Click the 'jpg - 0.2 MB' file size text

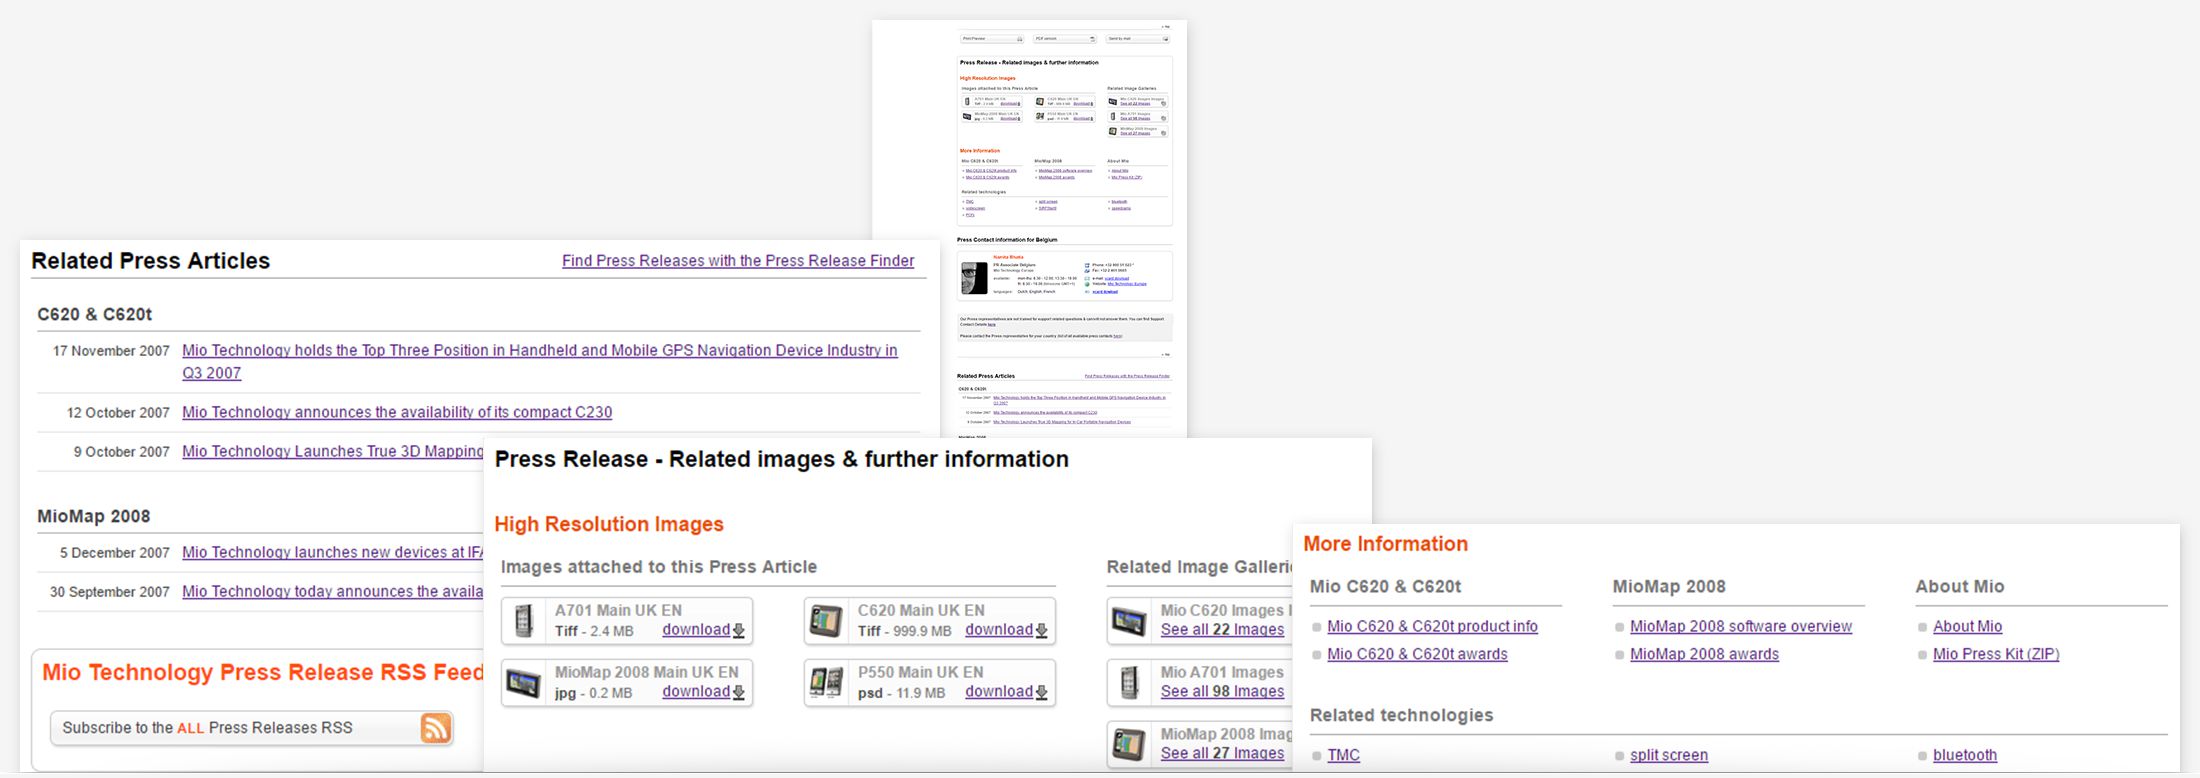pyautogui.click(x=593, y=694)
